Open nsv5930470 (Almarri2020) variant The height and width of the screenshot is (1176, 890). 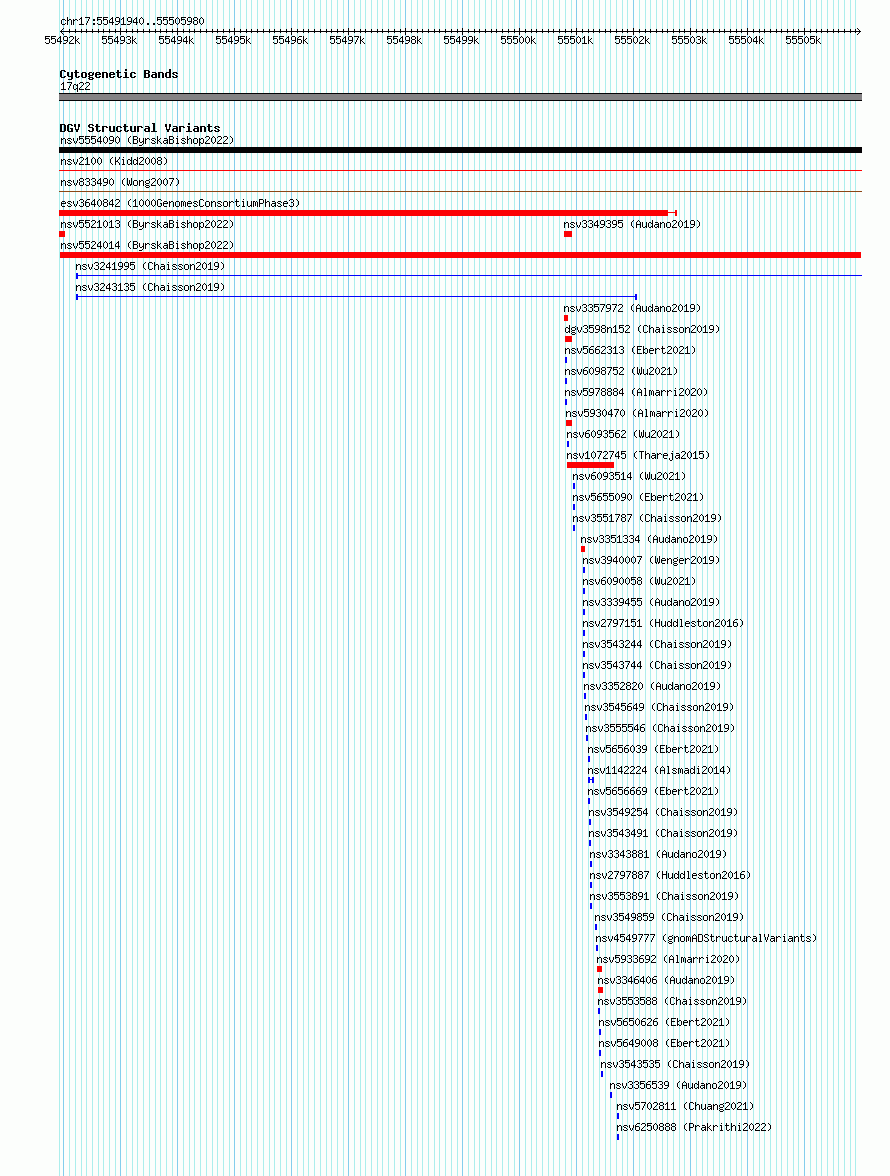(x=637, y=413)
